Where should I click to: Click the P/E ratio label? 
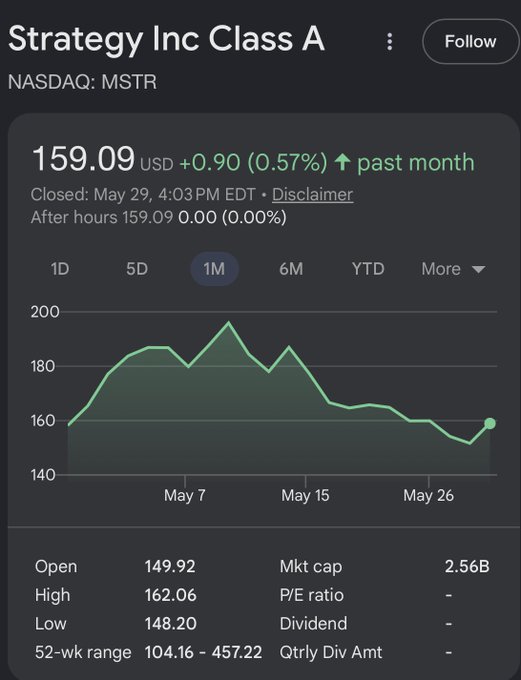point(311,595)
